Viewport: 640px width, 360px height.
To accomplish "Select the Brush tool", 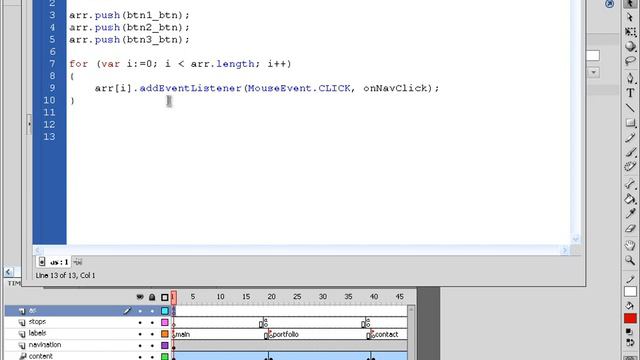I will click(x=630, y=152).
